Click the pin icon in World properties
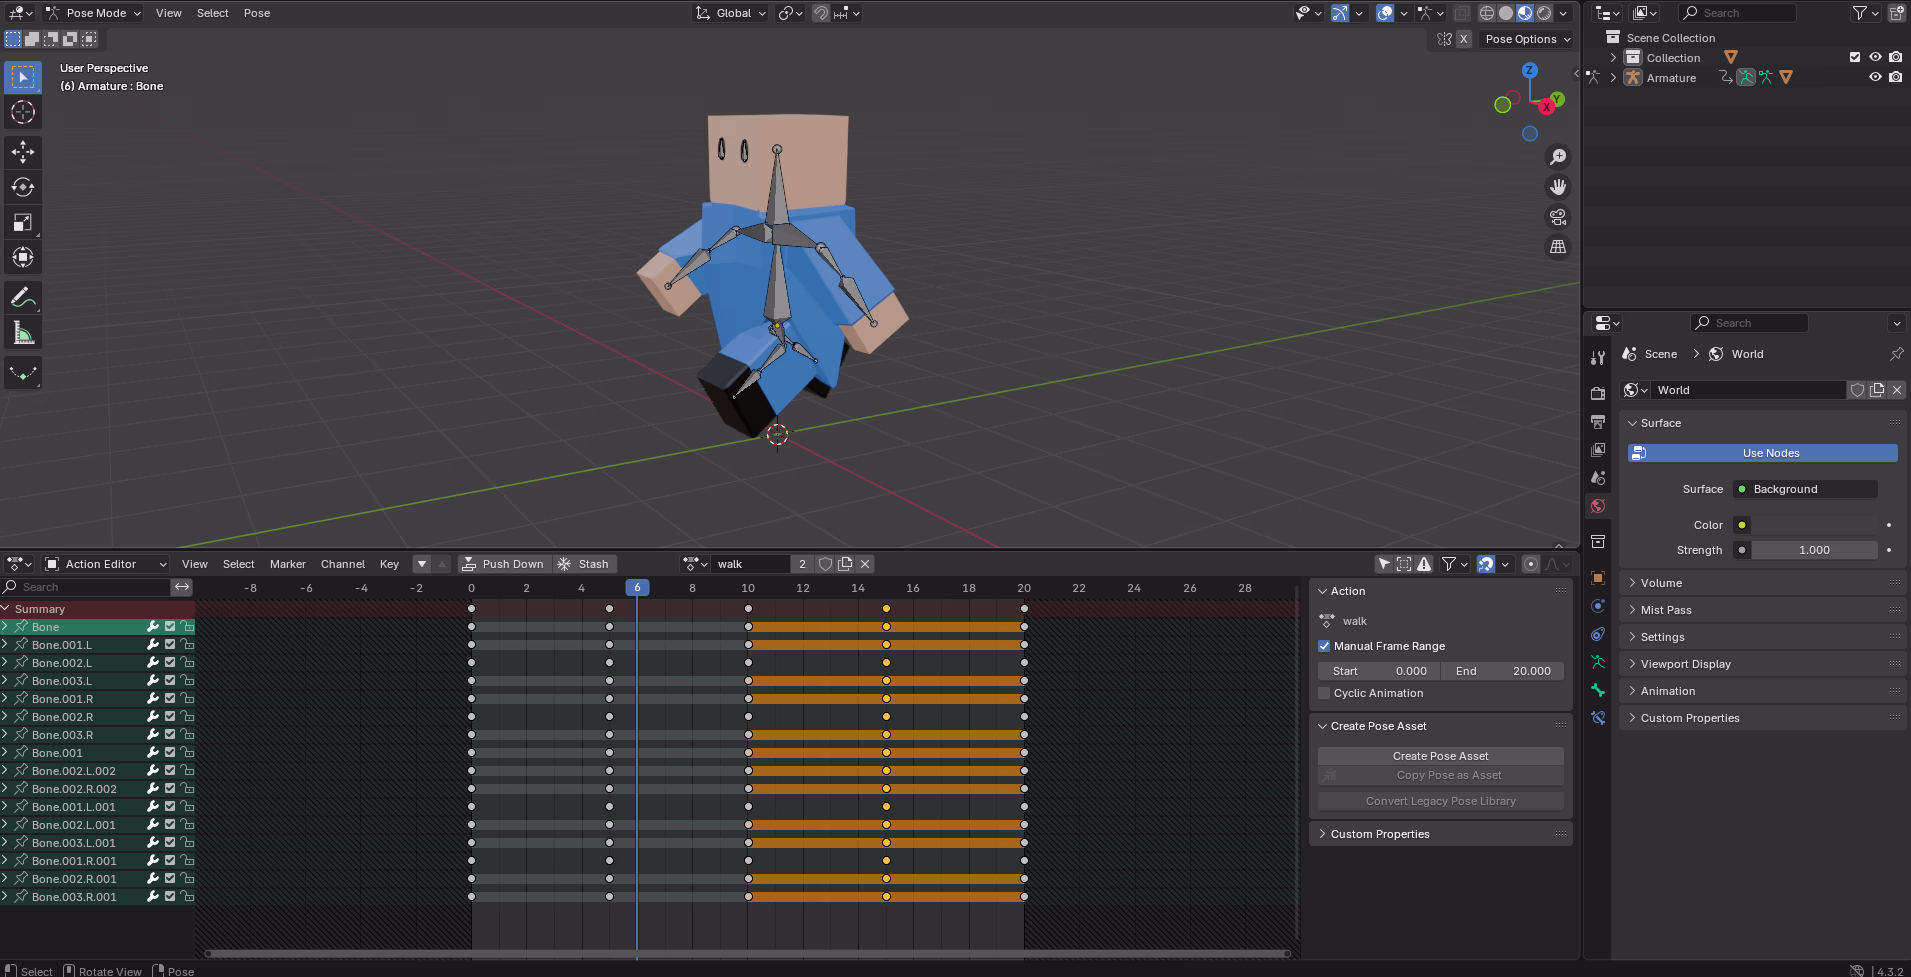Viewport: 1911px width, 977px height. point(1896,354)
